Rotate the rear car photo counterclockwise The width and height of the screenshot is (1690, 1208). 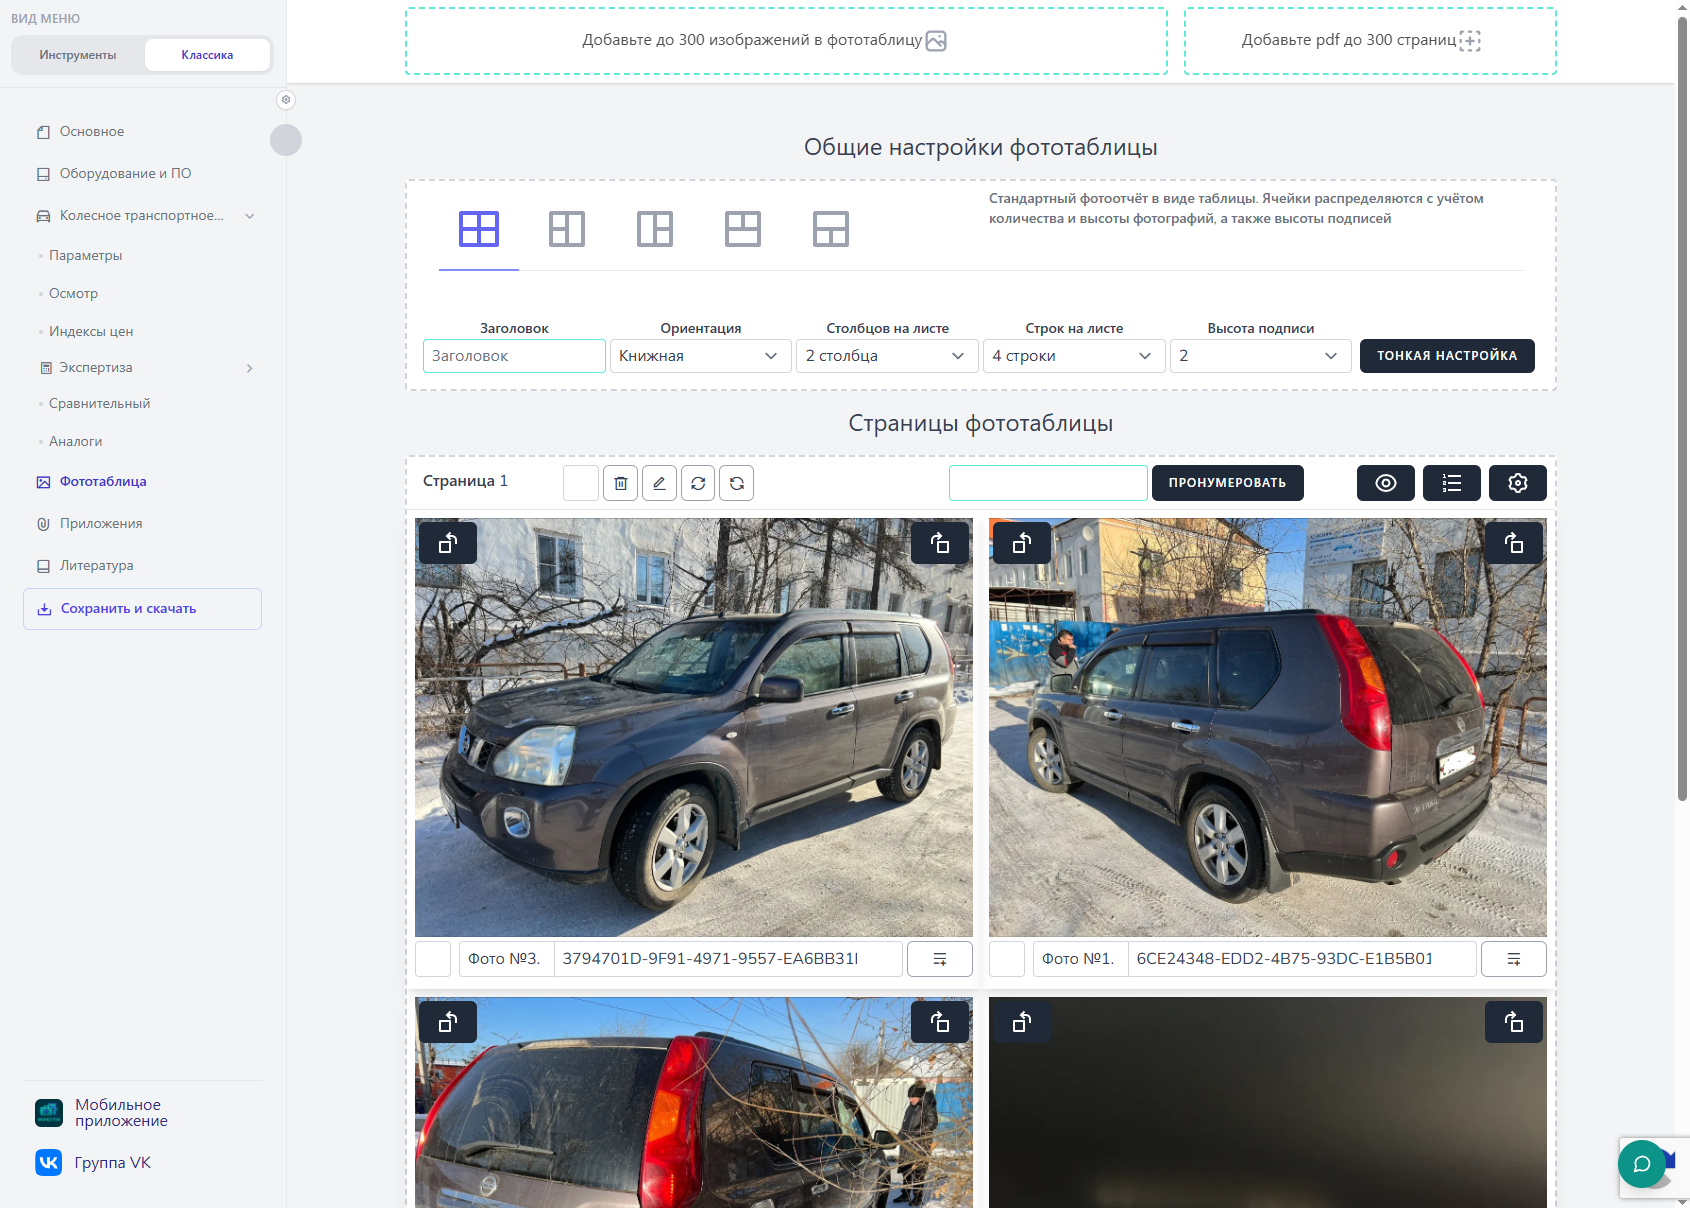click(448, 1022)
